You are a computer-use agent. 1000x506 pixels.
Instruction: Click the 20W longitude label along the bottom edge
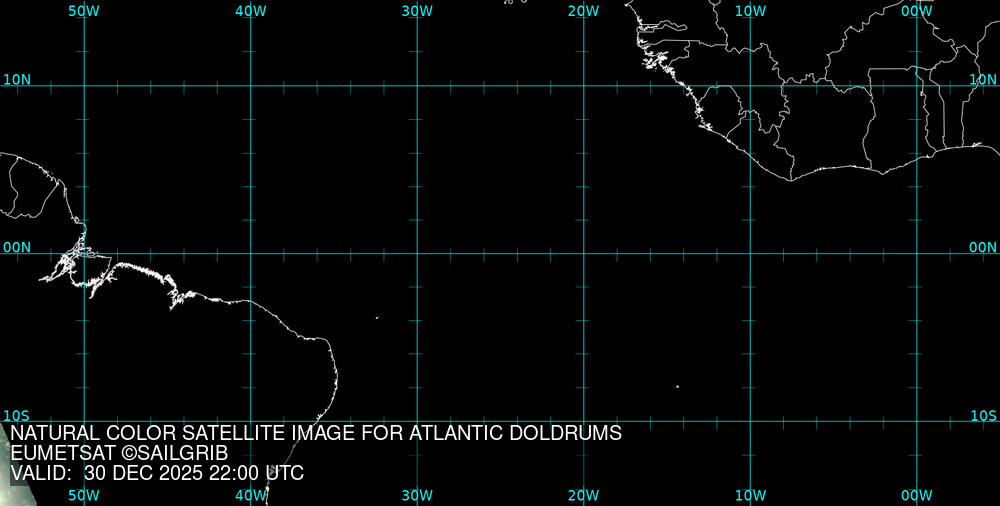(583, 495)
